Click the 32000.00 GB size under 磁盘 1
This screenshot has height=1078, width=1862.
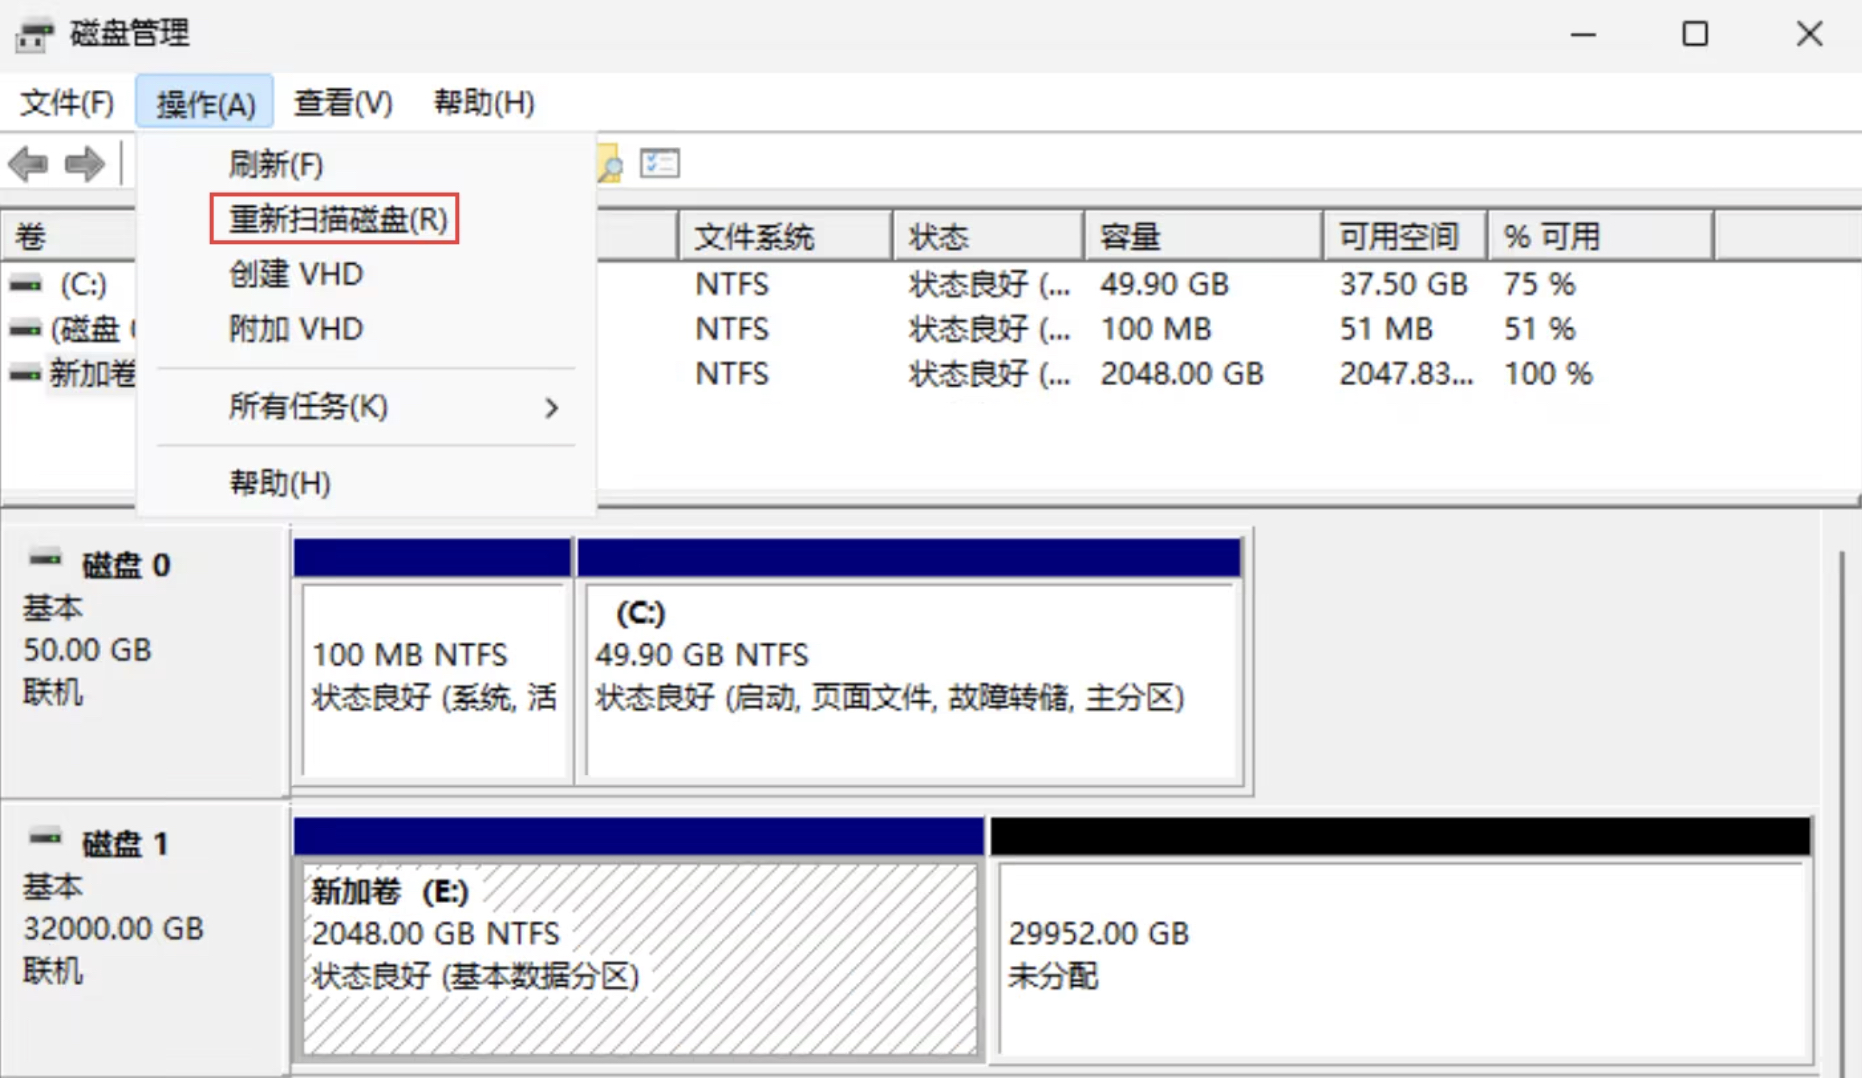[x=114, y=929]
